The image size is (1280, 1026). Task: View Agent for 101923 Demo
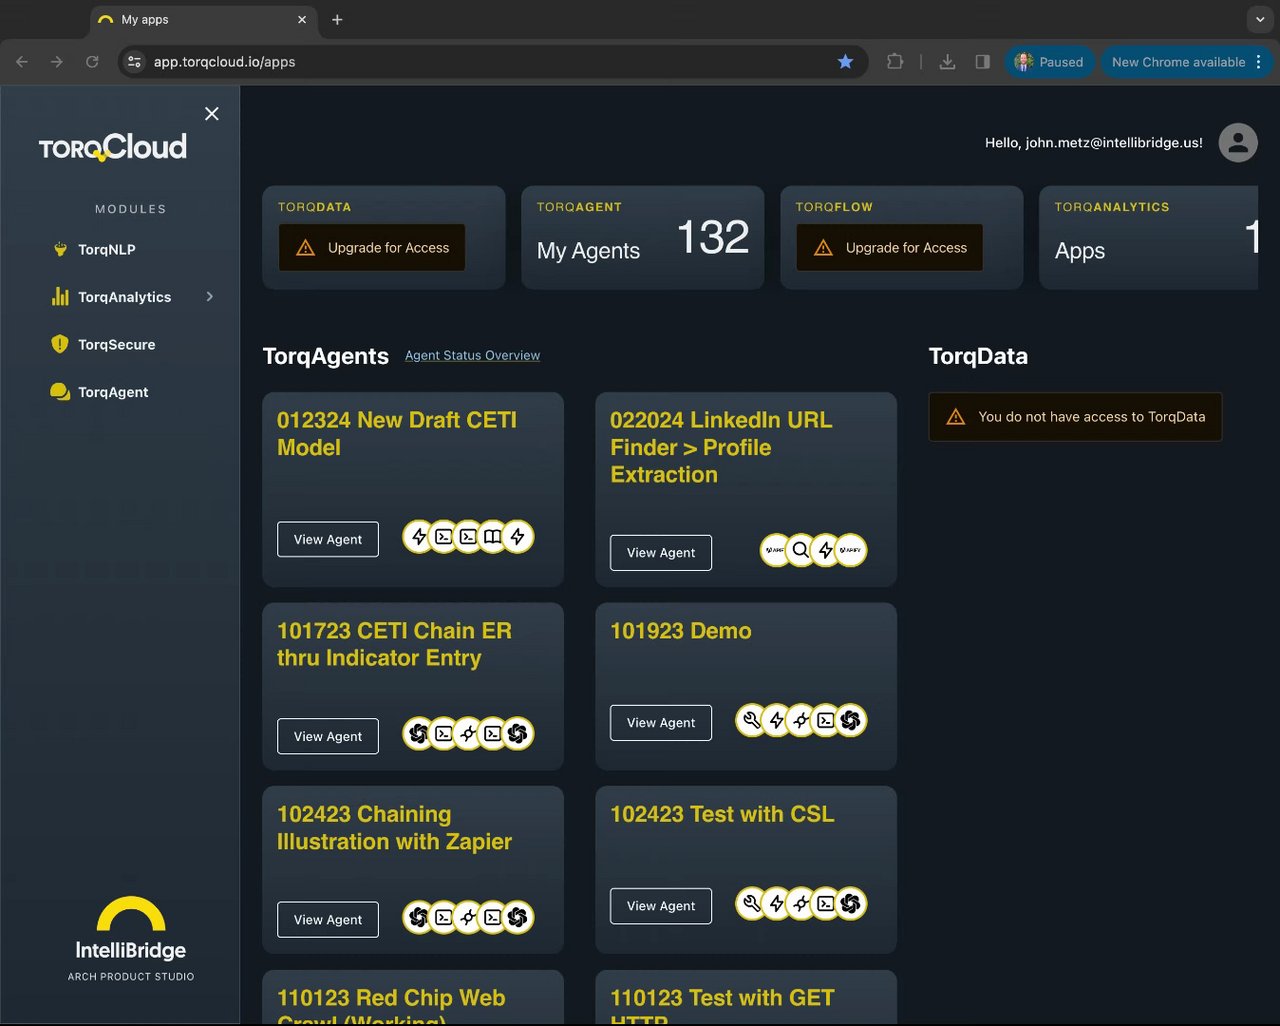(x=661, y=723)
